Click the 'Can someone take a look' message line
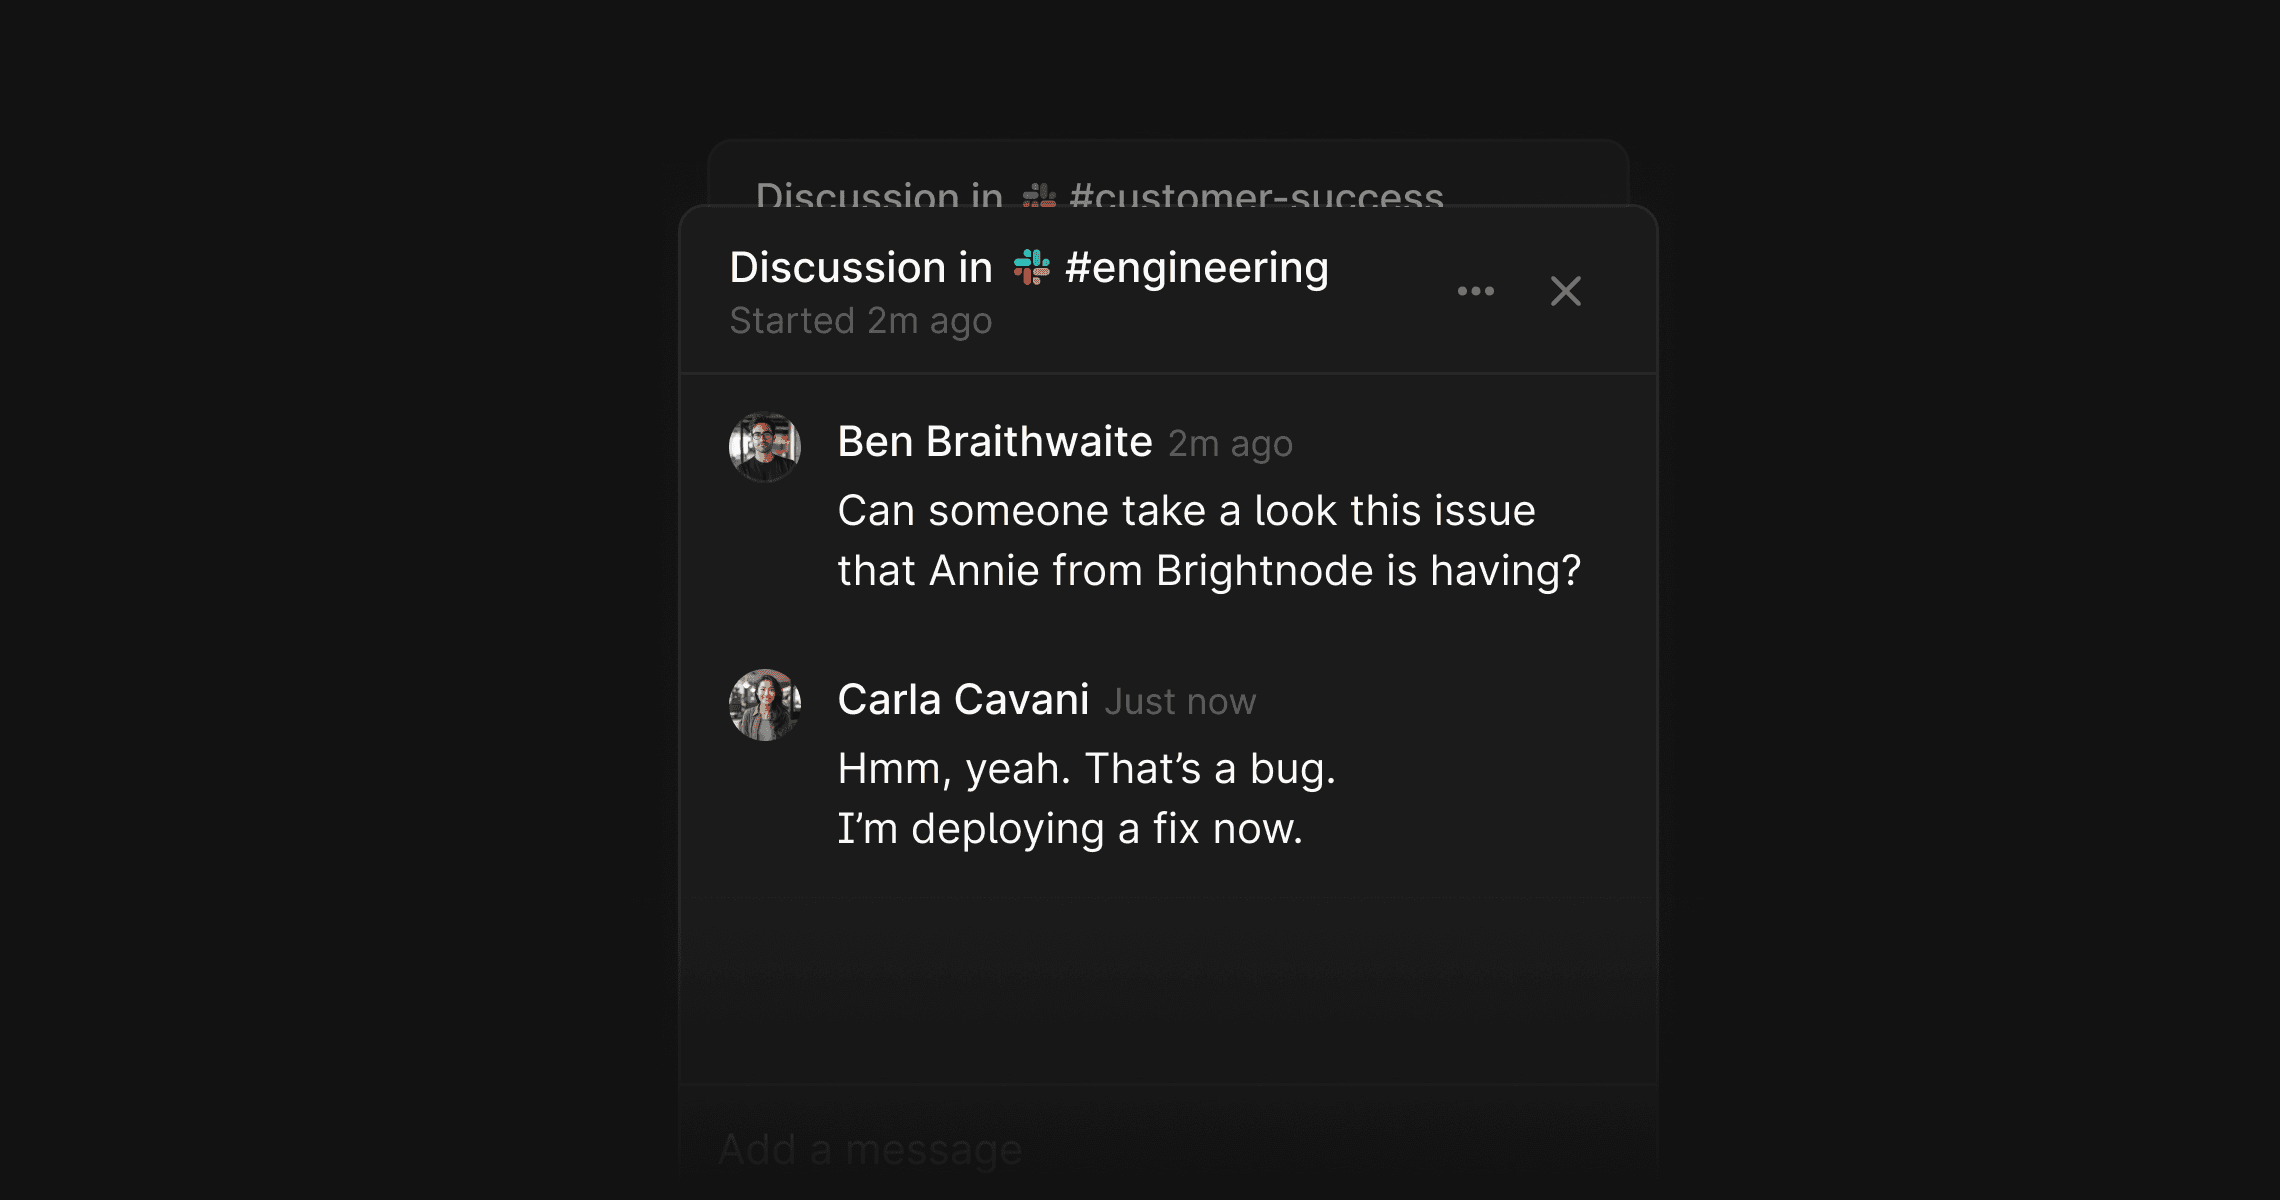The image size is (2280, 1200). [x=1185, y=511]
